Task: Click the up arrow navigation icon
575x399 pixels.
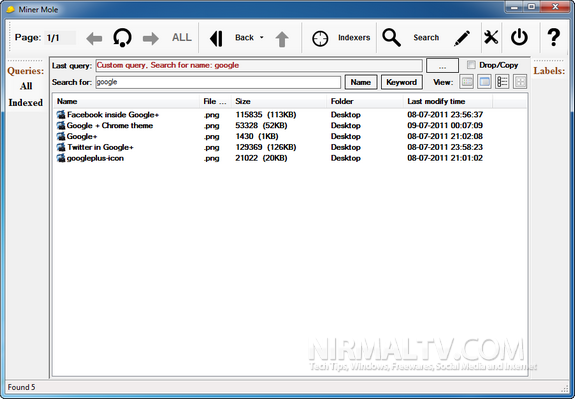Action: click(x=282, y=39)
